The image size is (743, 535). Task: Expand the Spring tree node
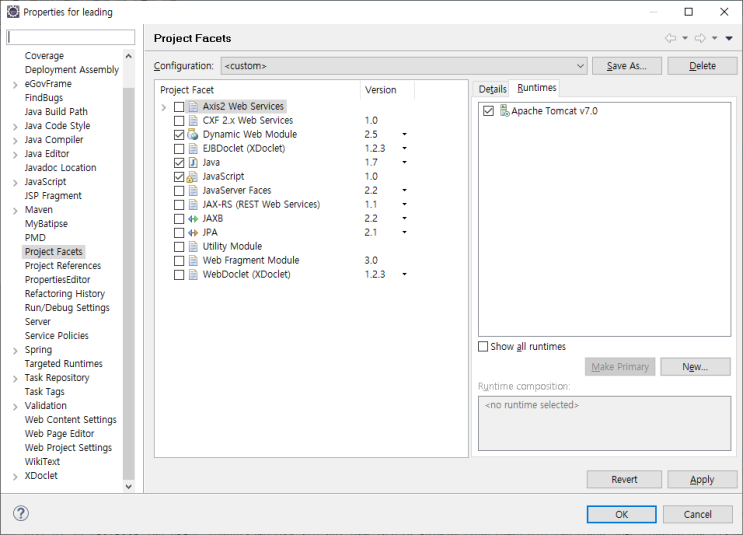click(x=15, y=351)
